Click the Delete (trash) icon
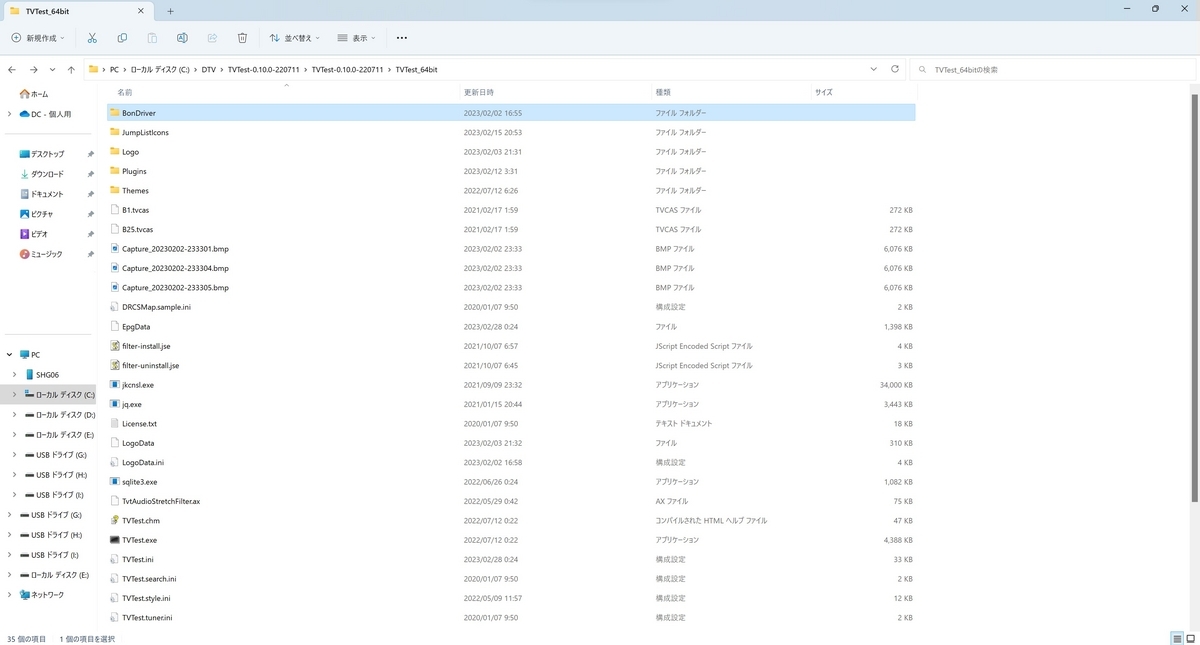Screen dimensions: 1200x645 pyautogui.click(x=242, y=38)
